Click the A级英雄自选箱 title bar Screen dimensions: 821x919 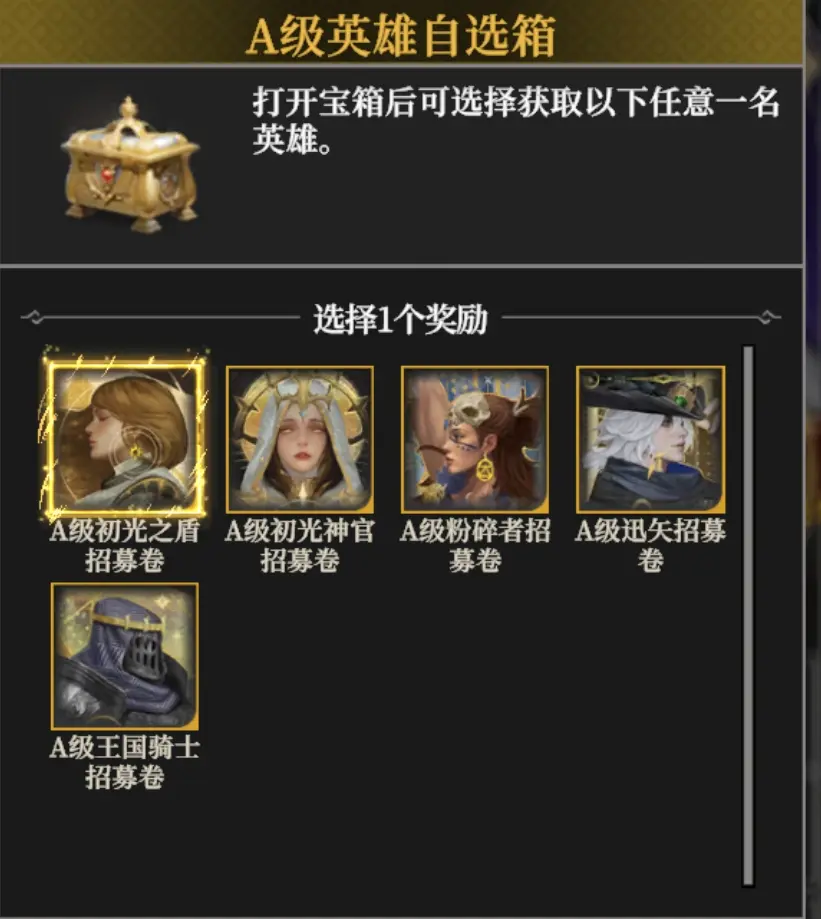point(401,34)
